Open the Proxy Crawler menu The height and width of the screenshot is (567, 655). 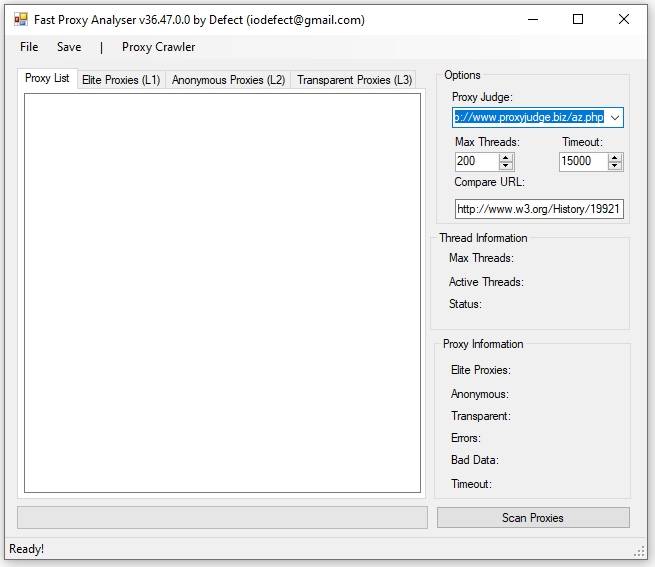click(158, 47)
